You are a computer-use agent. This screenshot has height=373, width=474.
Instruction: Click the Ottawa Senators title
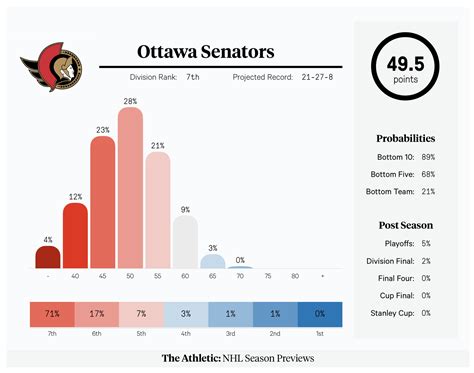[x=206, y=52]
